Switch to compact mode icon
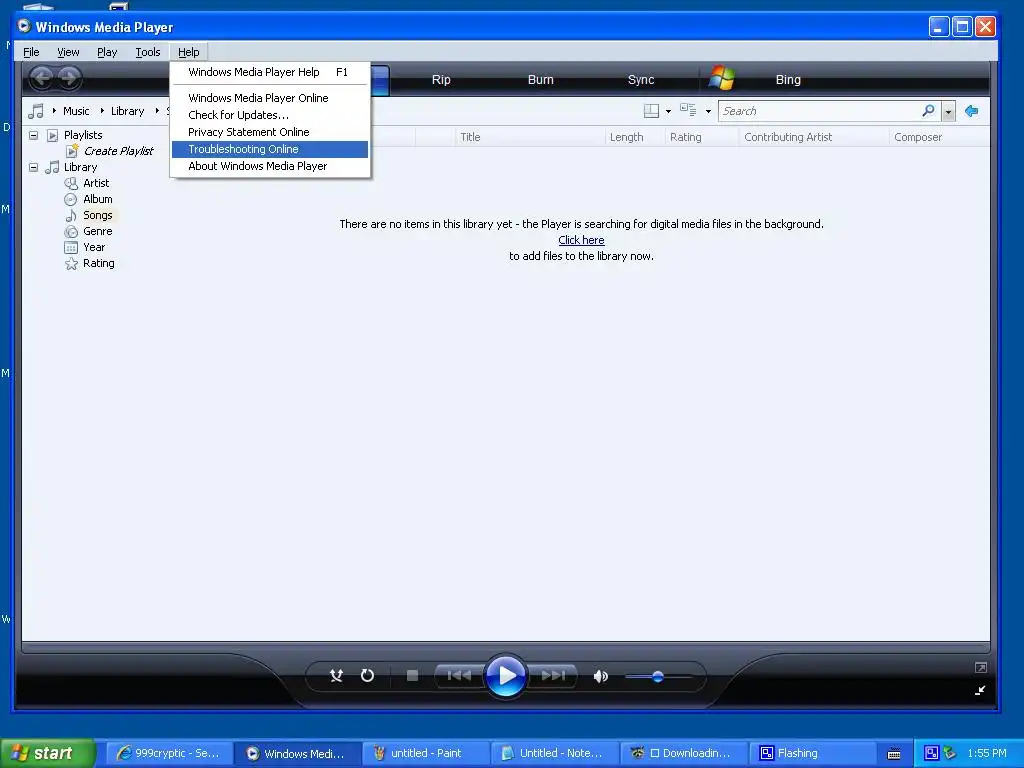The image size is (1024, 768). pos(980,690)
